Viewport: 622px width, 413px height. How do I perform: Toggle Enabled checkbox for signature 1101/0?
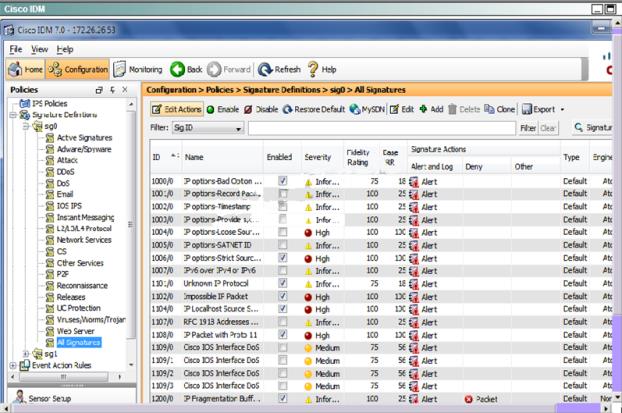pos(282,283)
